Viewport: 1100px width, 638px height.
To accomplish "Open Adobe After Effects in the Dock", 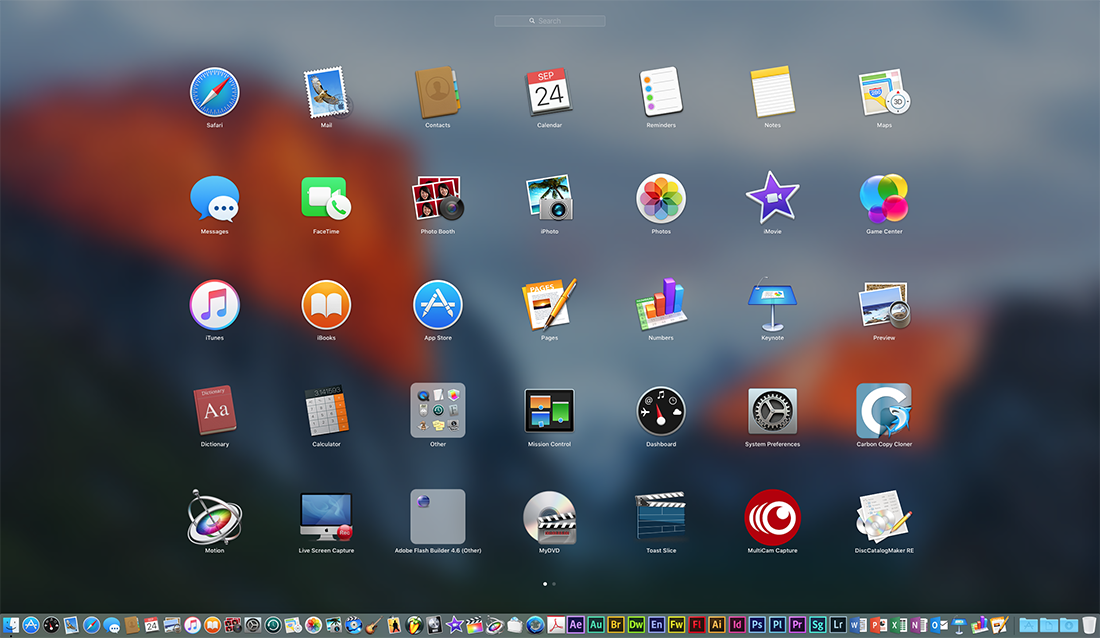I will click(575, 625).
